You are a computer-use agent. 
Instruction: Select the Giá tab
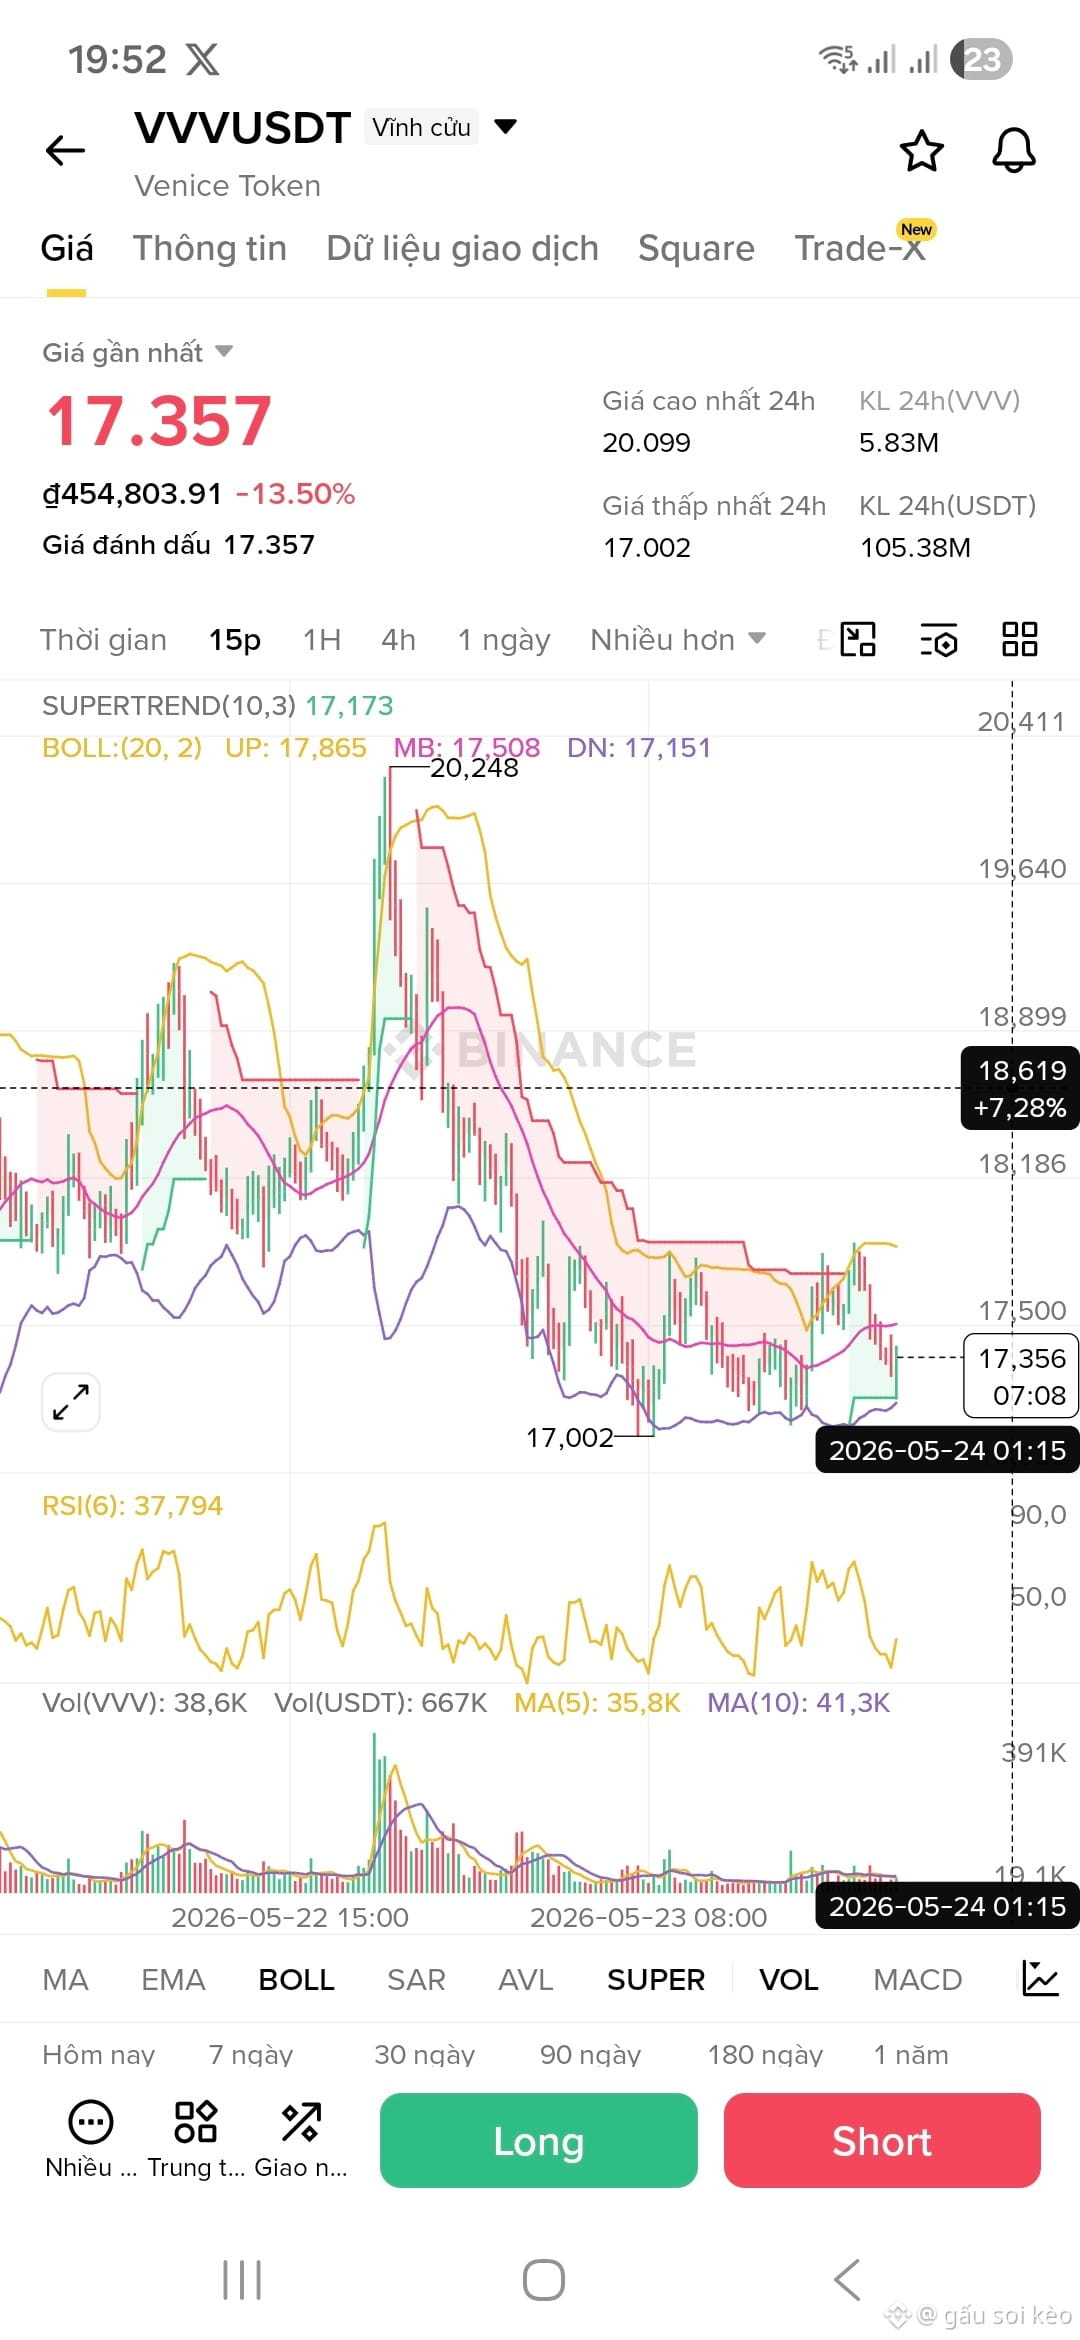pos(67,248)
